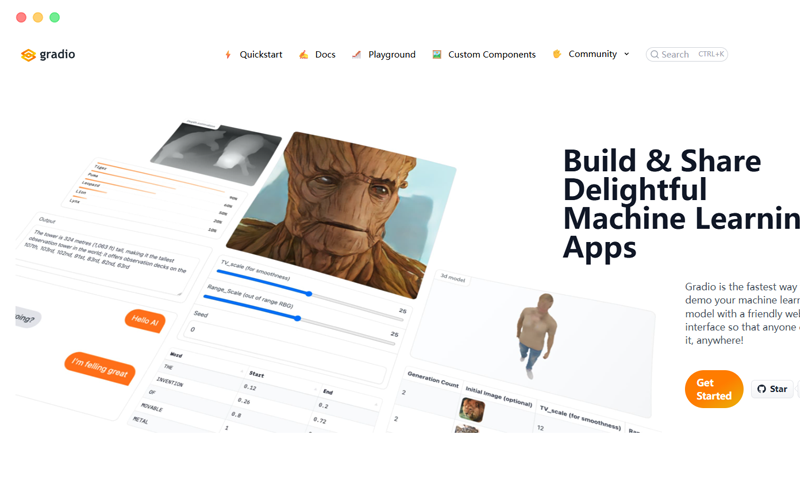Click the 3d model human figure
The image size is (800, 479).
coord(536,335)
